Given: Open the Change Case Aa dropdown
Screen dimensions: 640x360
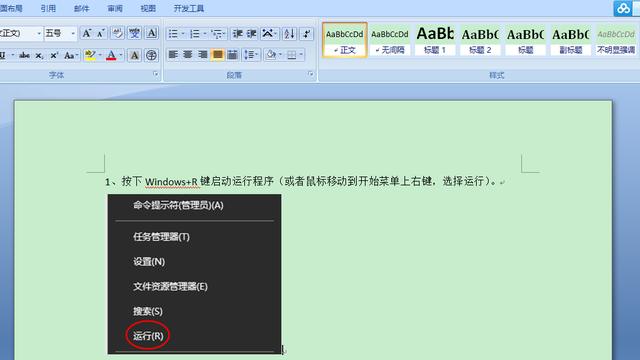Looking at the screenshot, I should tap(71, 55).
